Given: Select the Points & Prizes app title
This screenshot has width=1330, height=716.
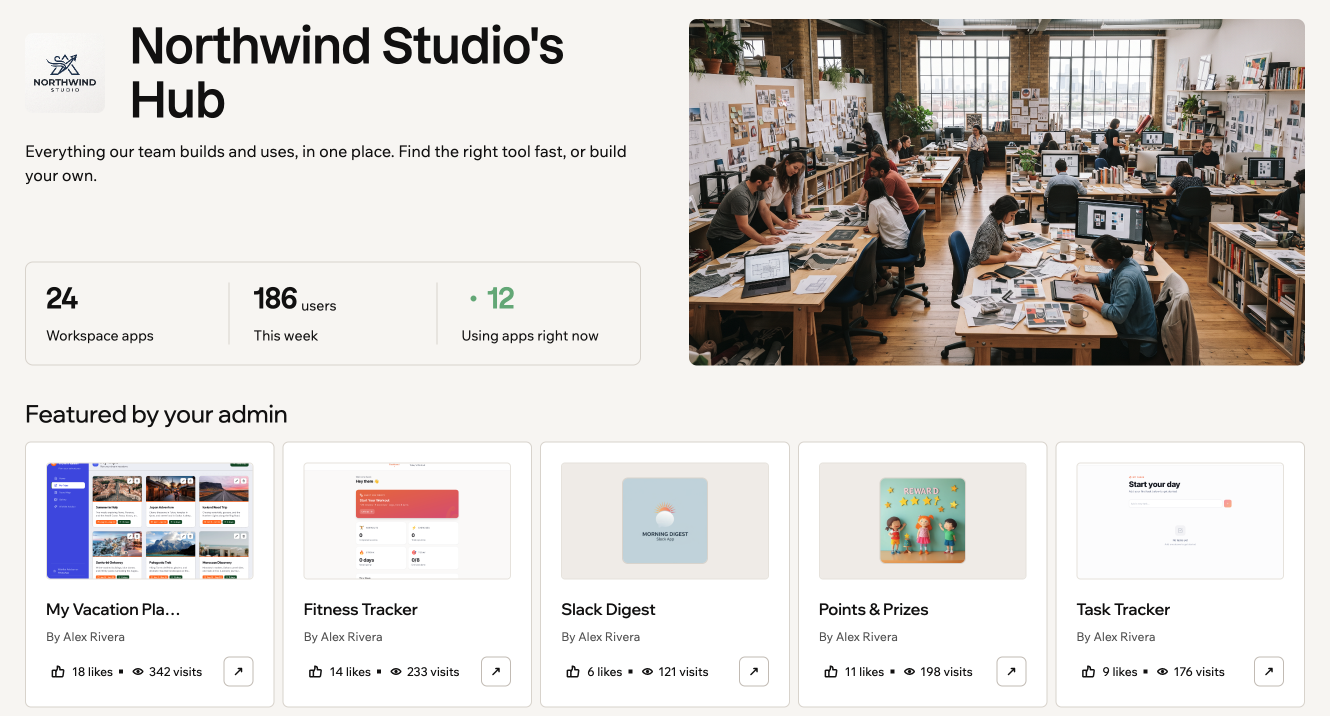Looking at the screenshot, I should (874, 609).
